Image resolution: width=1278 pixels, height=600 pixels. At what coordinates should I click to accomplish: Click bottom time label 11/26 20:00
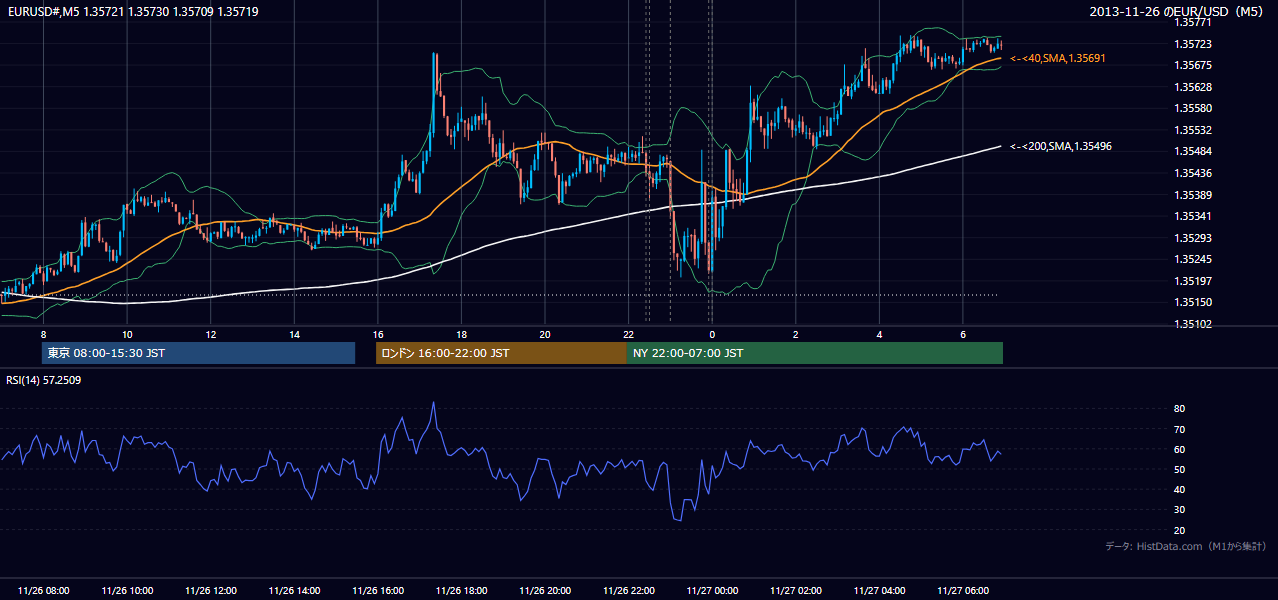pyautogui.click(x=545, y=591)
